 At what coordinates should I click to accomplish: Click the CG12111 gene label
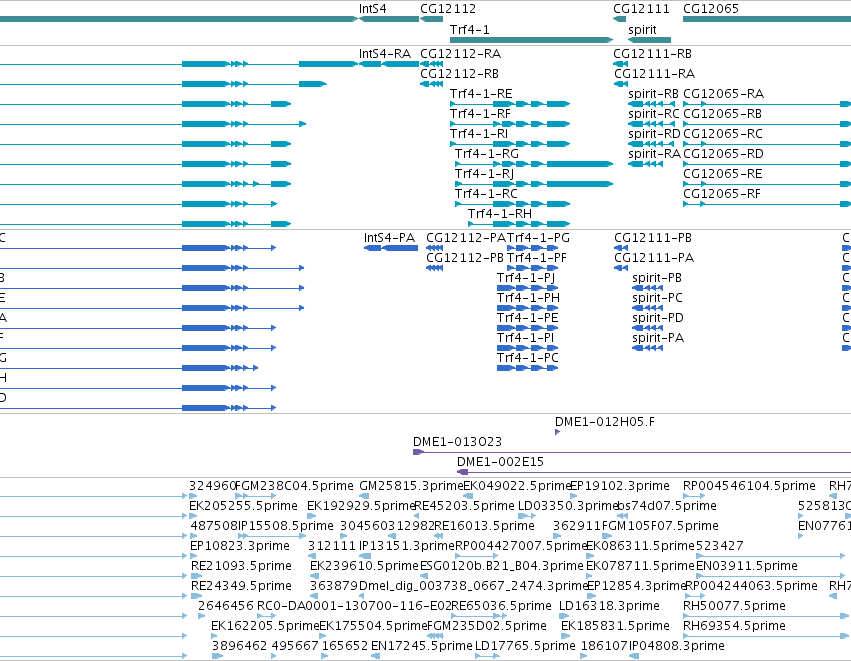pos(641,9)
